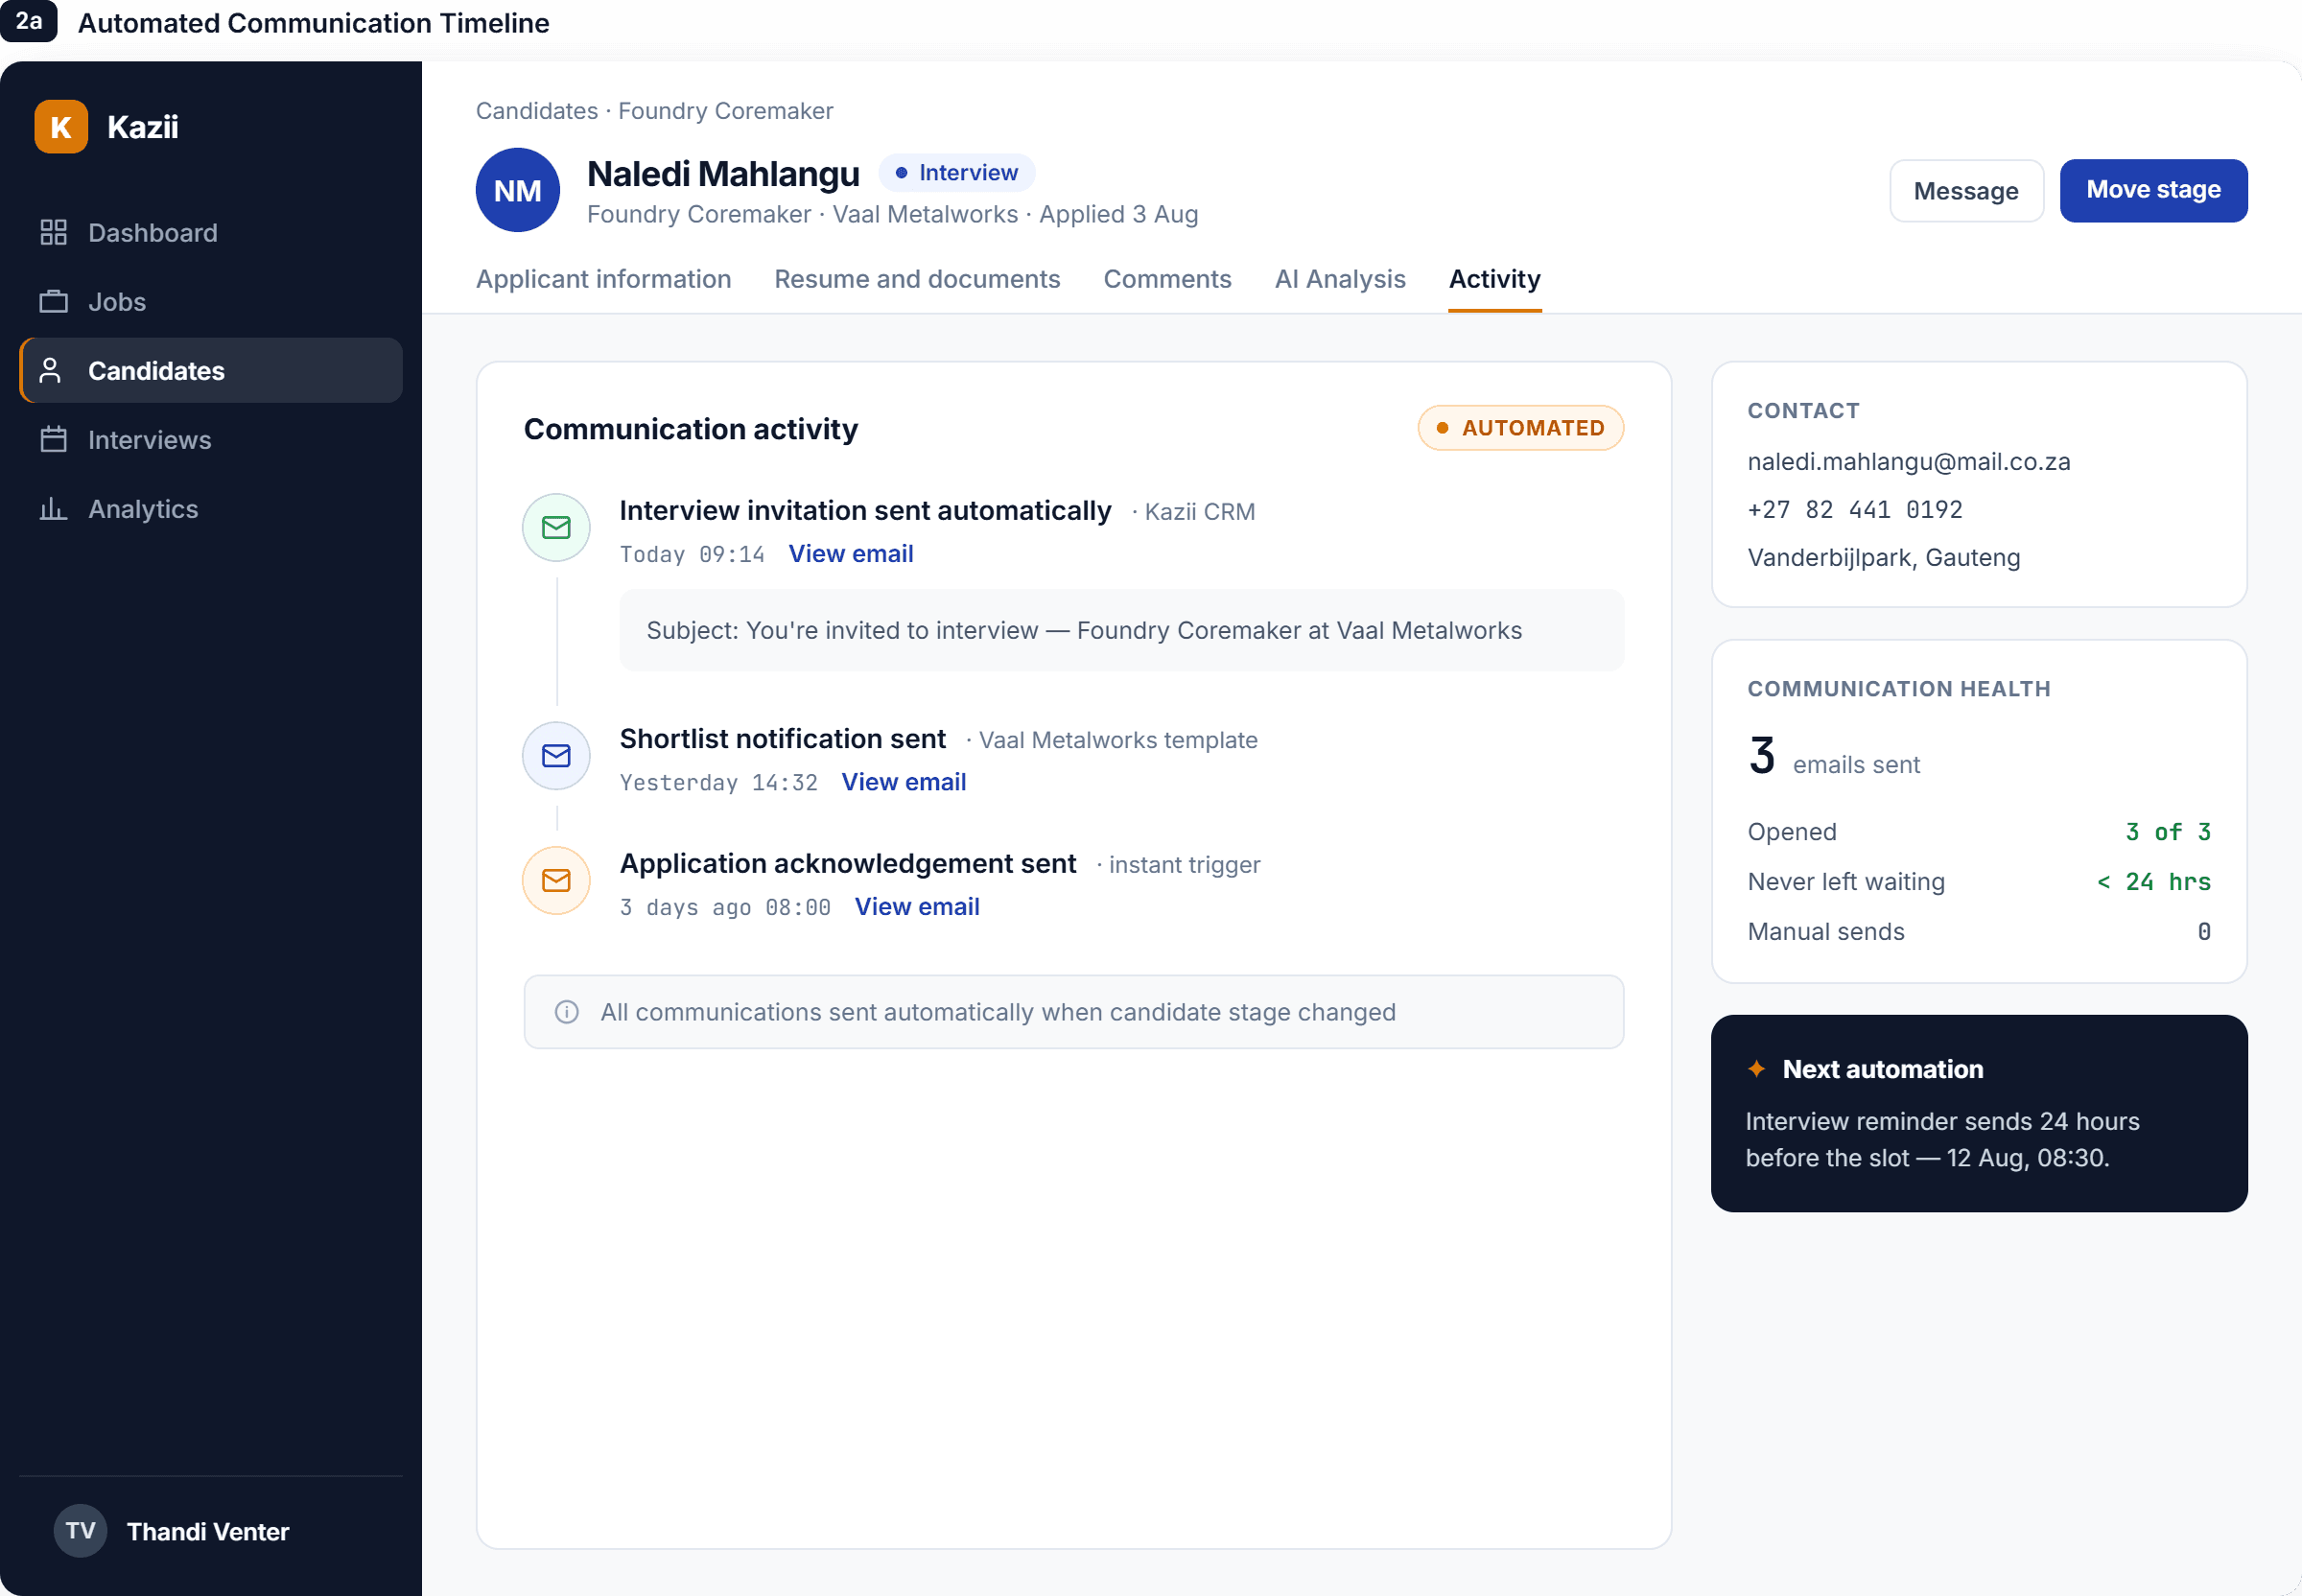Click the Interviews calendar icon
Viewport: 2302px width, 1596px height.
53,439
